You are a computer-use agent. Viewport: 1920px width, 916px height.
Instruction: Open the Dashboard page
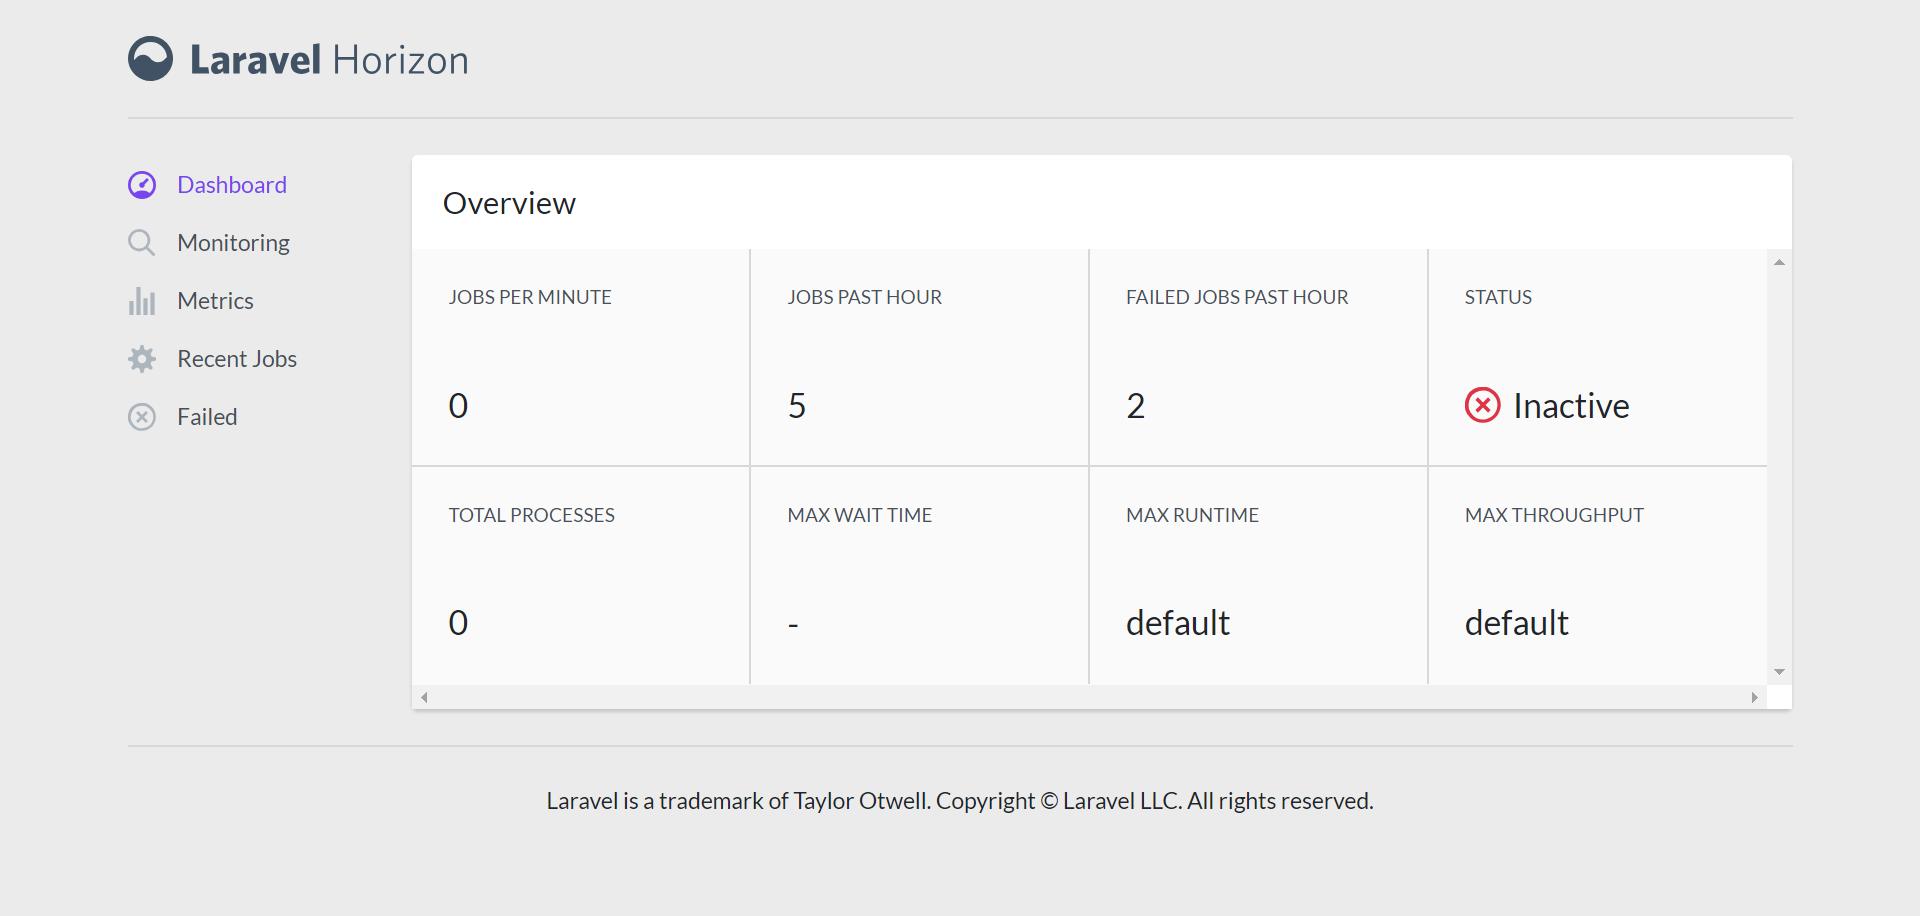point(232,185)
